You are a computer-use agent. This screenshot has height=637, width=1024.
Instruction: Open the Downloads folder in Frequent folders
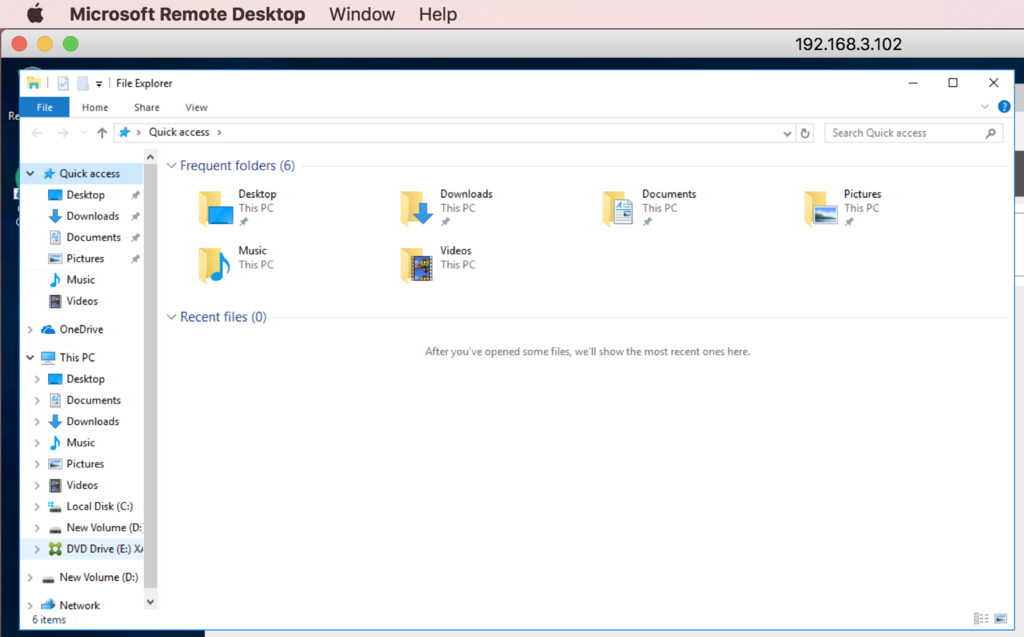[447, 208]
